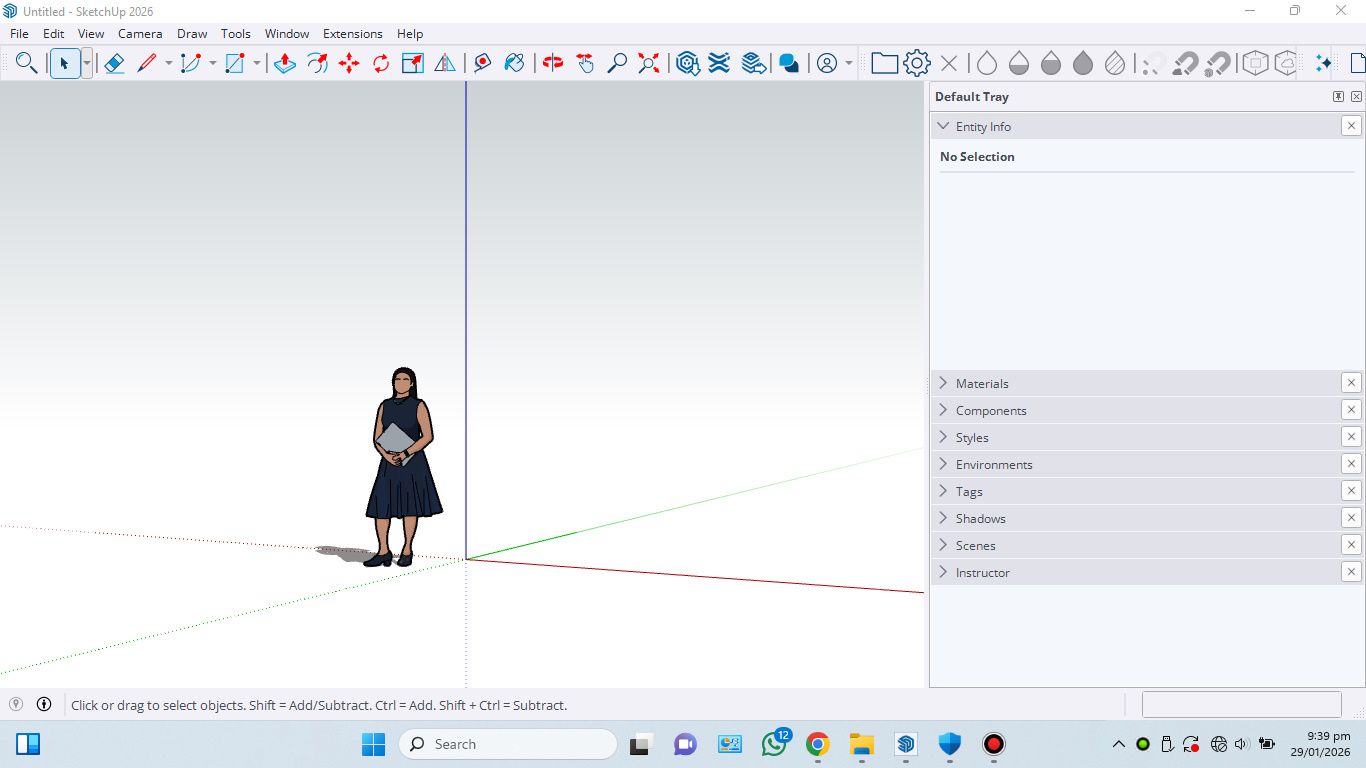
Task: Click the toolbar X delete icon
Action: click(949, 63)
